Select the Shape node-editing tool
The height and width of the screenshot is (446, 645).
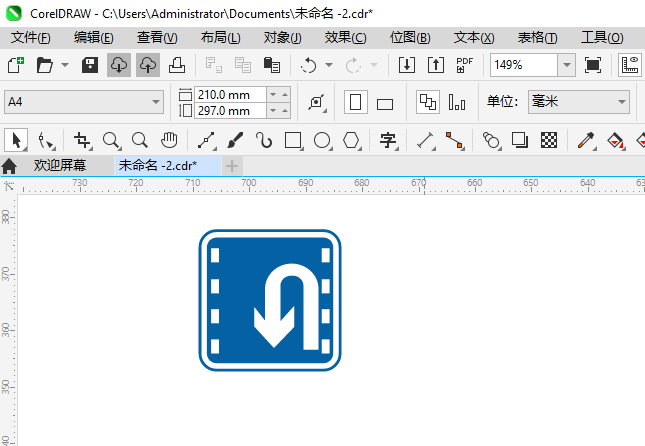click(46, 140)
